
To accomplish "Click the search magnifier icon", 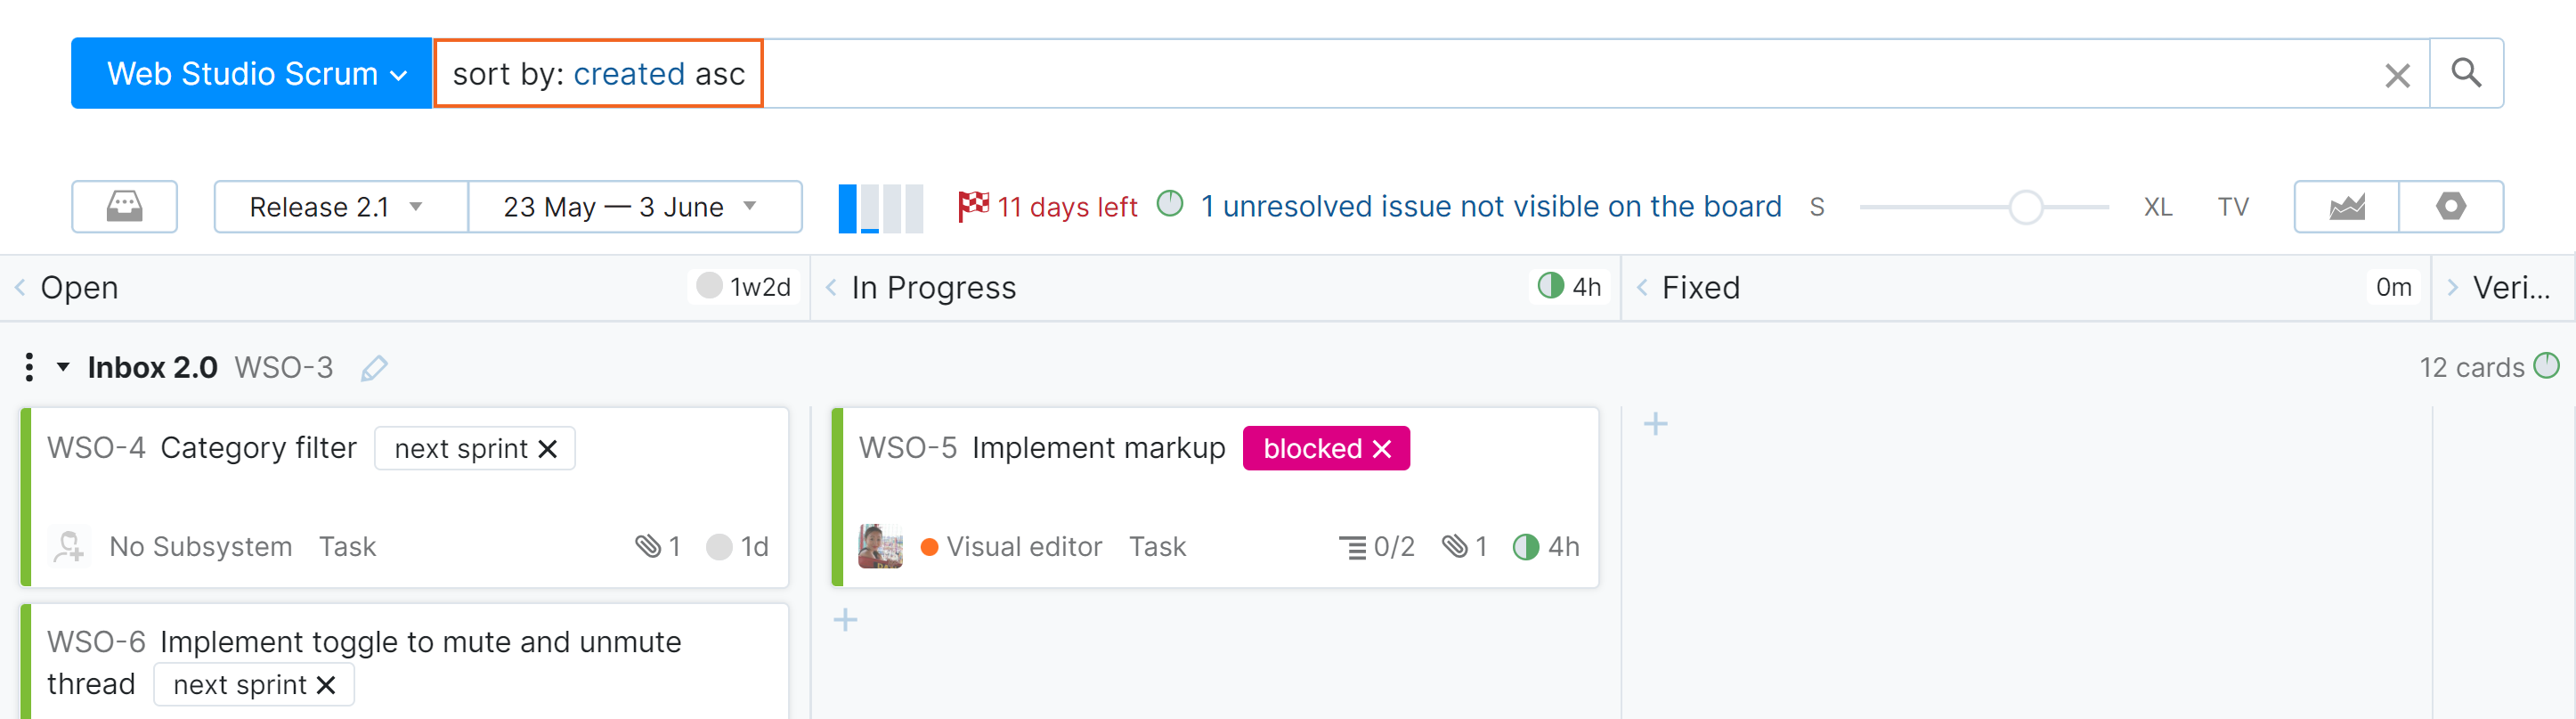I will [2465, 73].
